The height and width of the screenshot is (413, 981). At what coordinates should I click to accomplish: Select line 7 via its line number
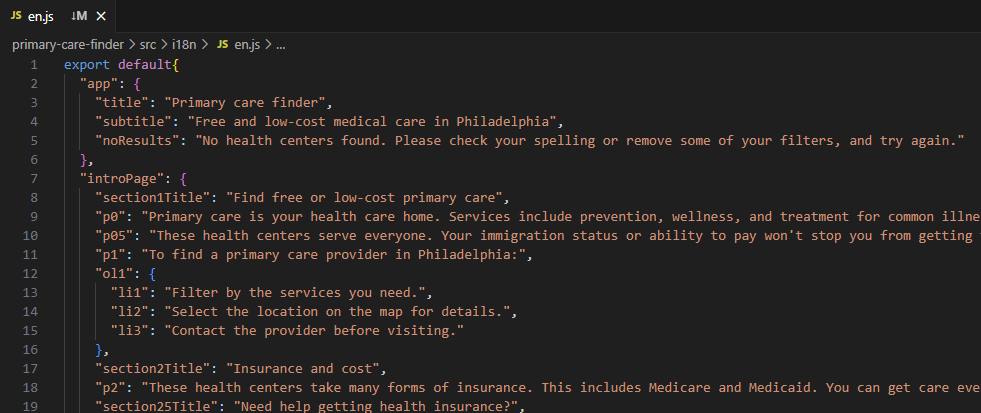coord(33,178)
